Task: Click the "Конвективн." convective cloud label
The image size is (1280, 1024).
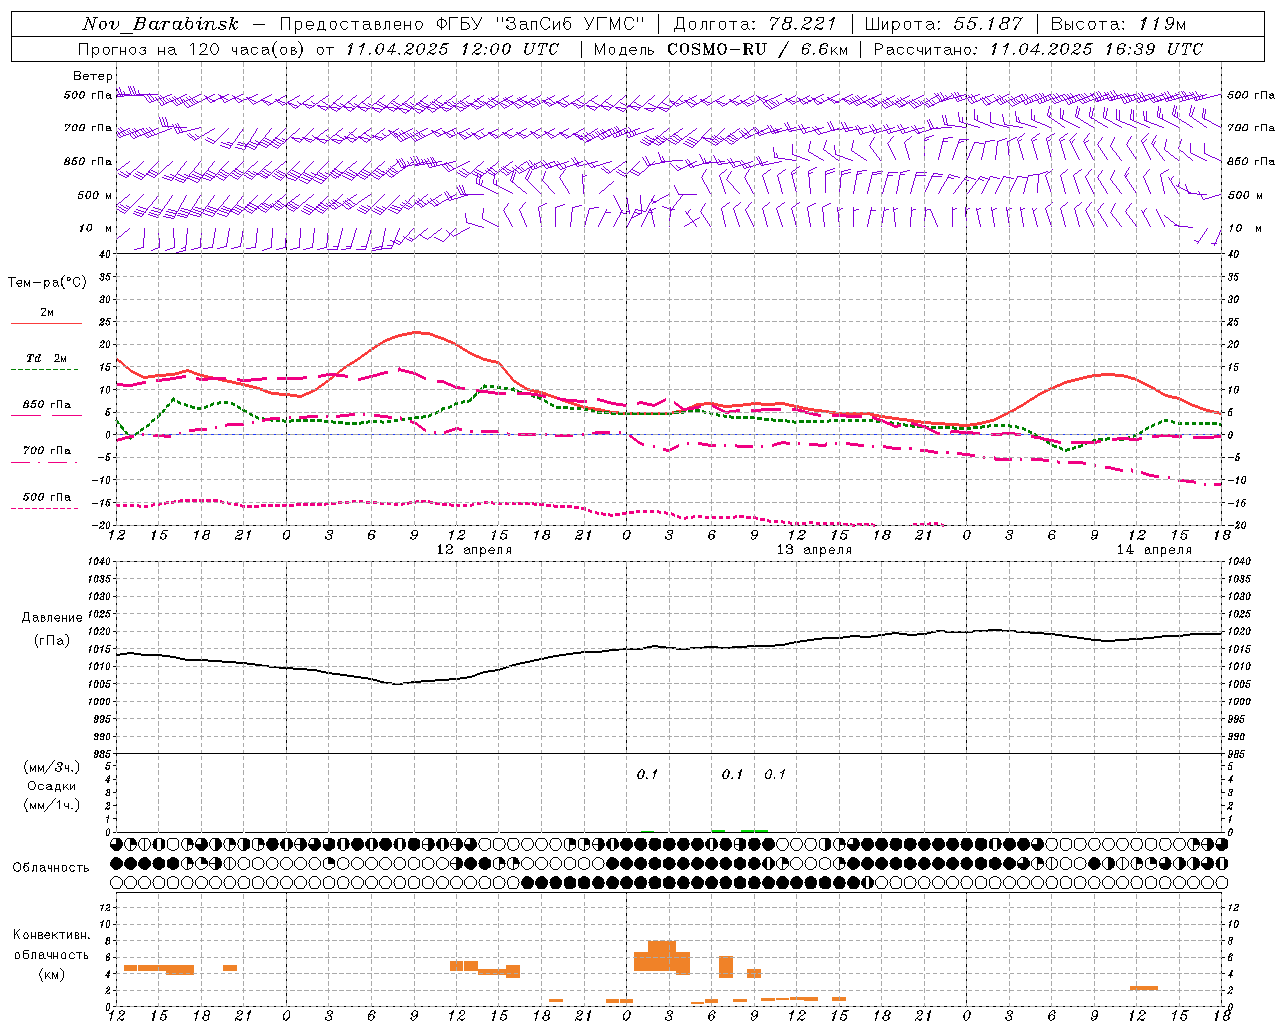Action: tap(52, 935)
